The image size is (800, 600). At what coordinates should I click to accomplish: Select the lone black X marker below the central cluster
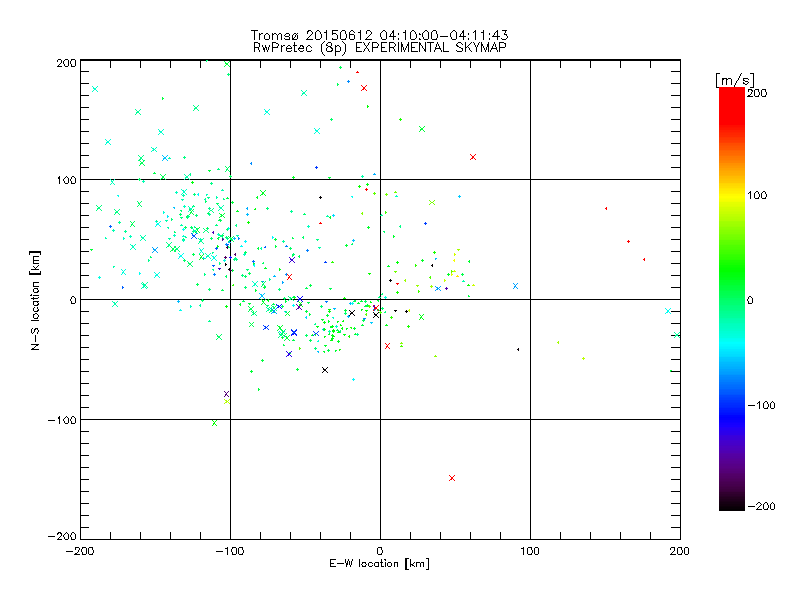tap(325, 370)
